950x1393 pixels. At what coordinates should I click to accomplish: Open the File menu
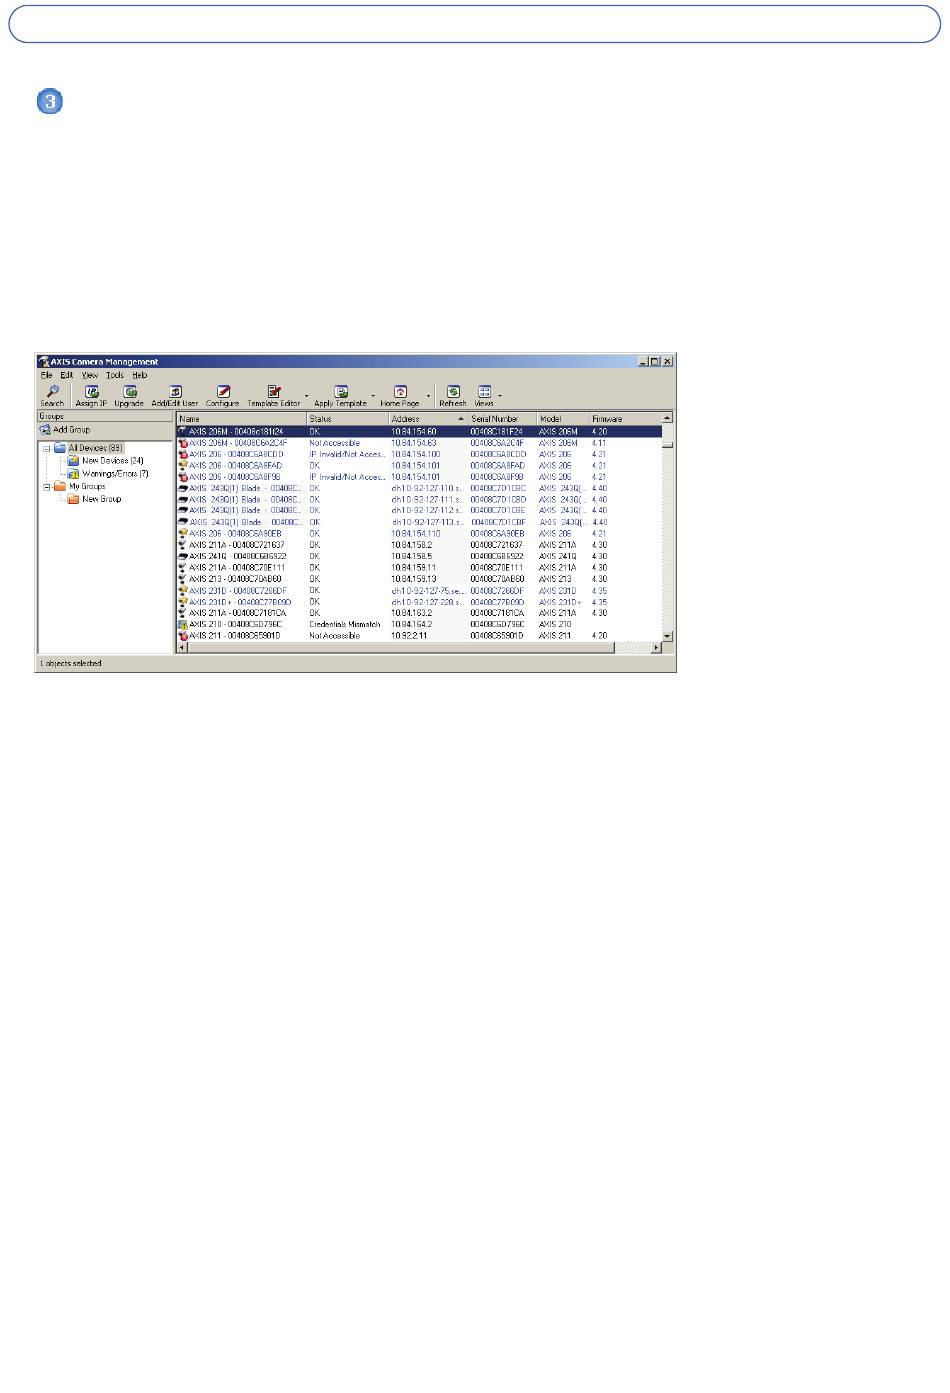point(46,375)
